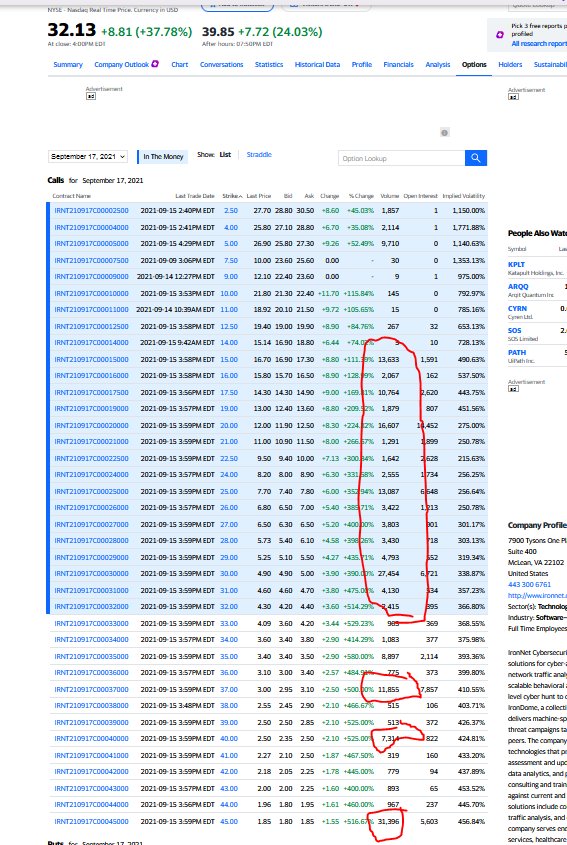567x845 pixels.
Task: Open the CYRN symbol link
Action: [517, 309]
